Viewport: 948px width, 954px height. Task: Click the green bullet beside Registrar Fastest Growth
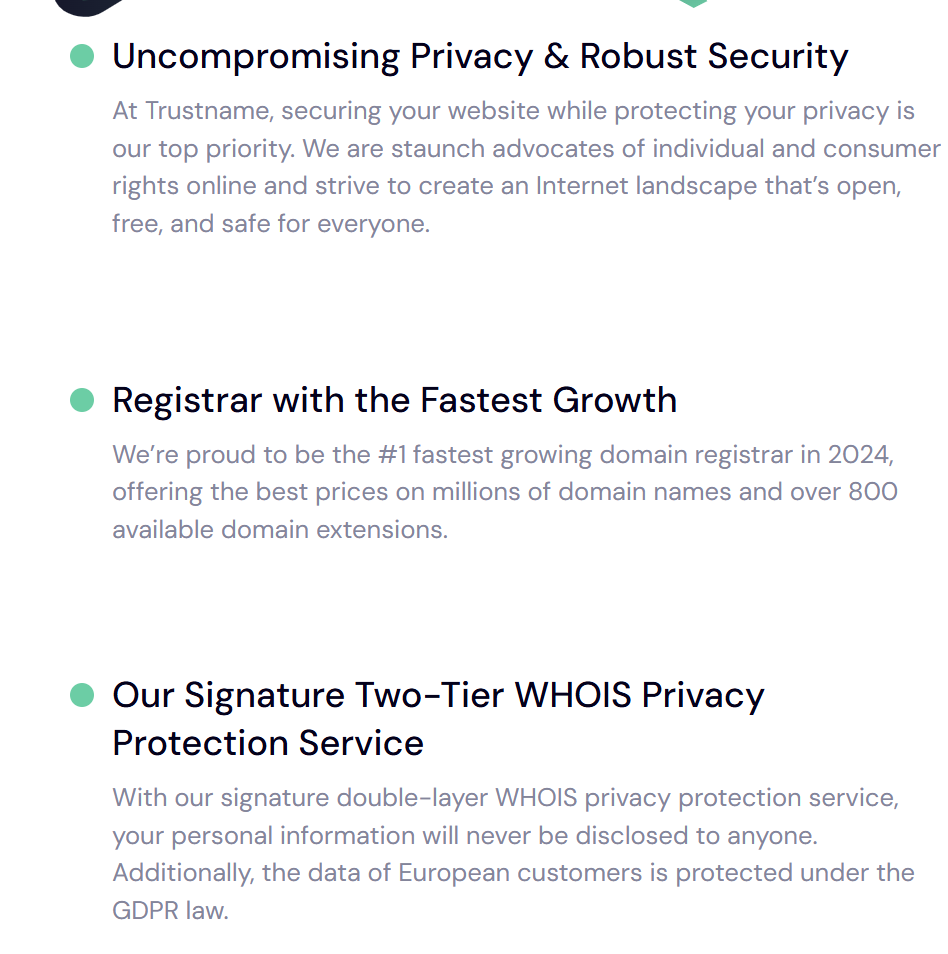(x=82, y=400)
